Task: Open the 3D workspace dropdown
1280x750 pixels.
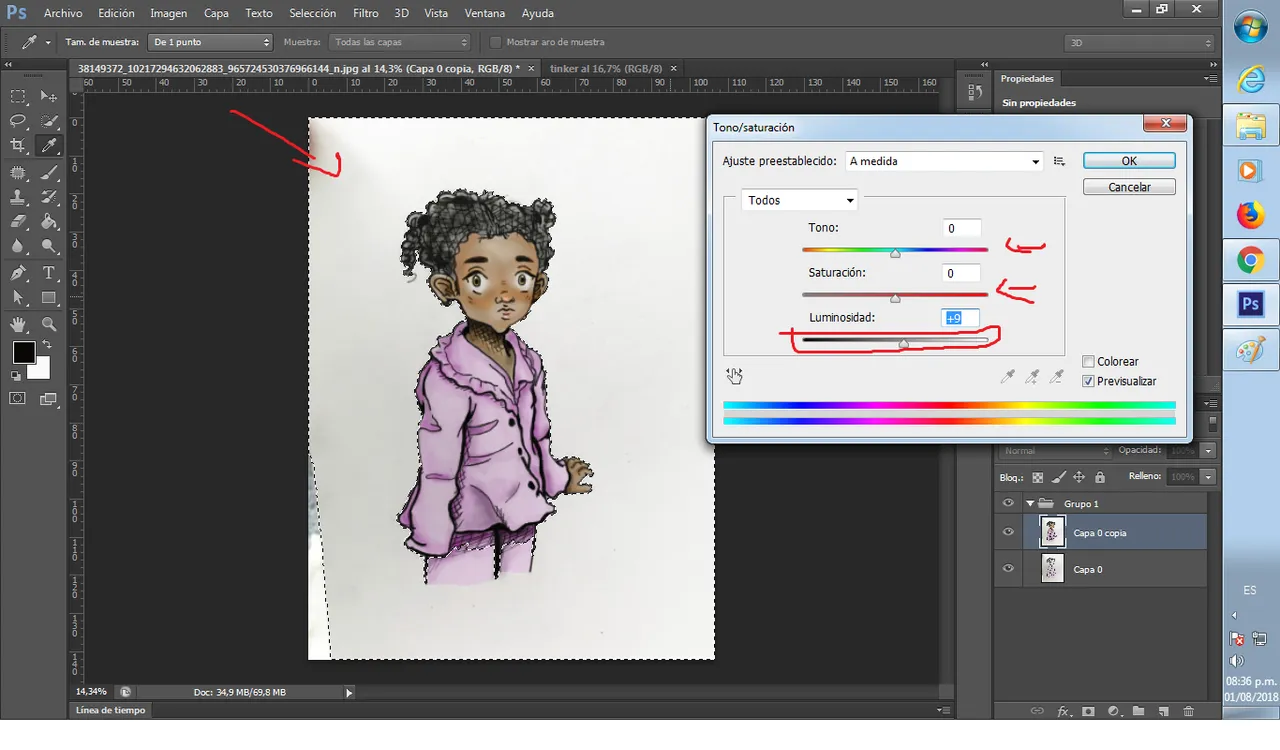Action: (x=1139, y=43)
